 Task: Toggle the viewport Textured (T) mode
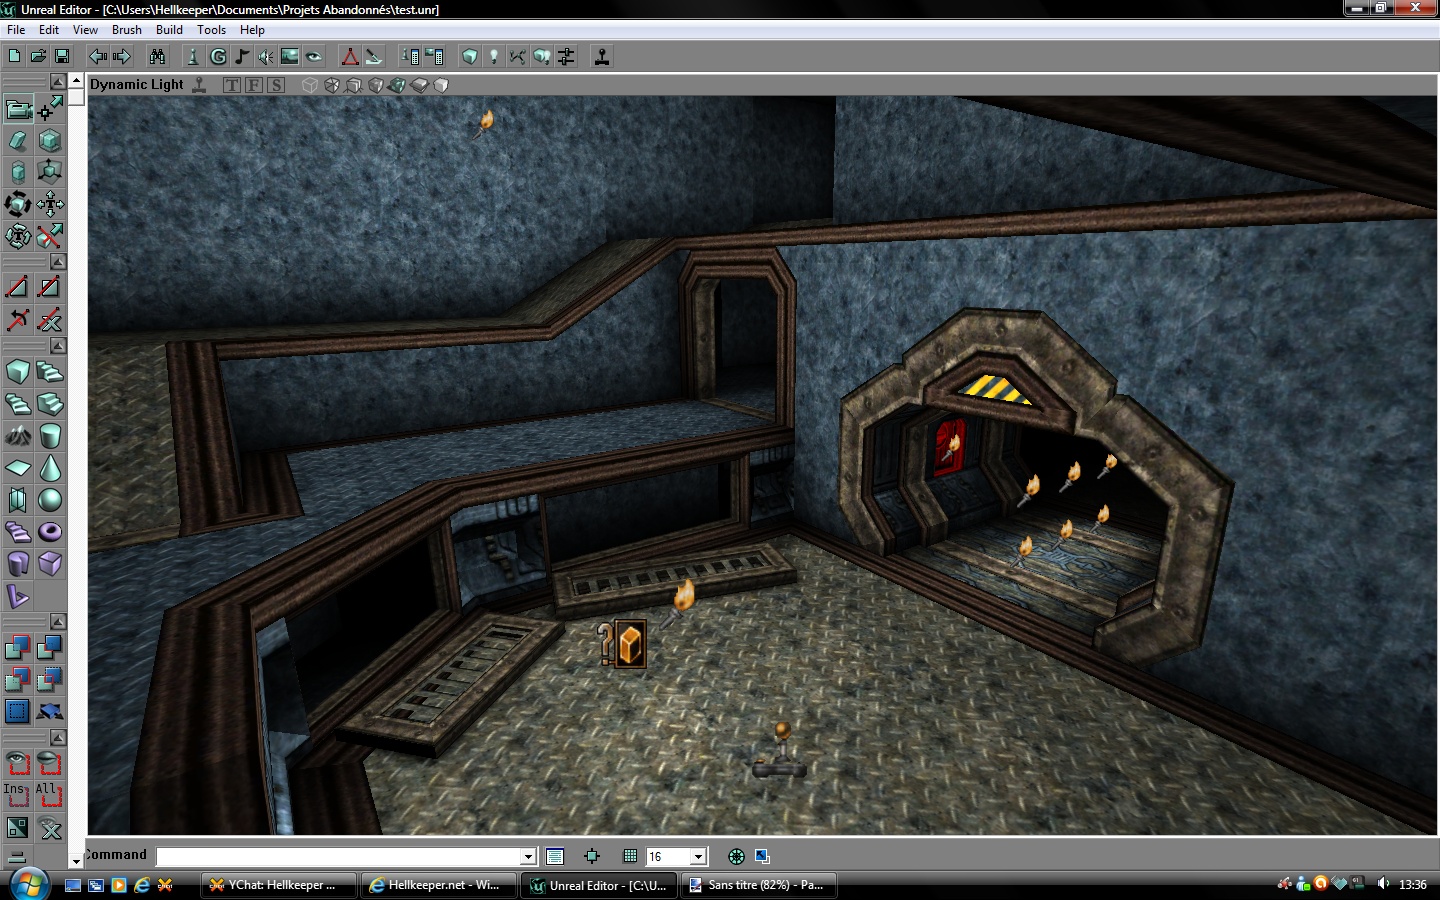coord(232,85)
